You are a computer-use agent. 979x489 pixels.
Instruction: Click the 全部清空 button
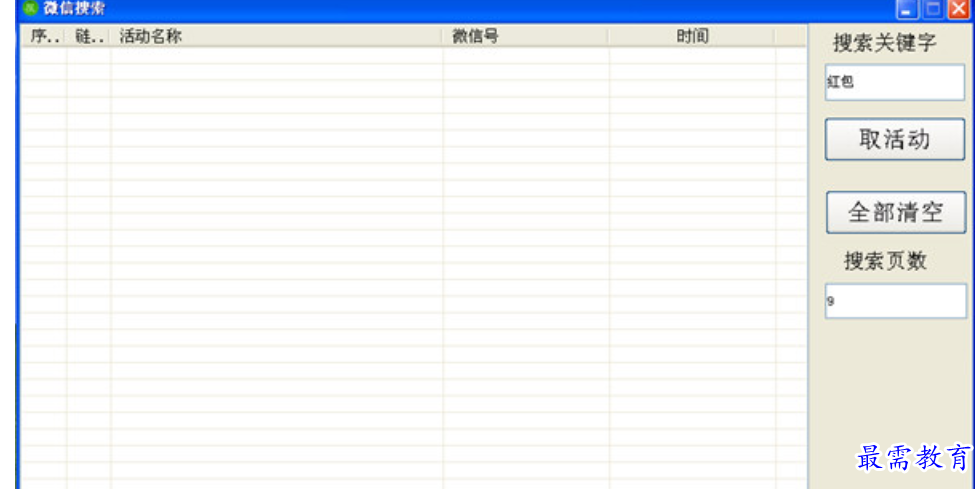click(896, 213)
